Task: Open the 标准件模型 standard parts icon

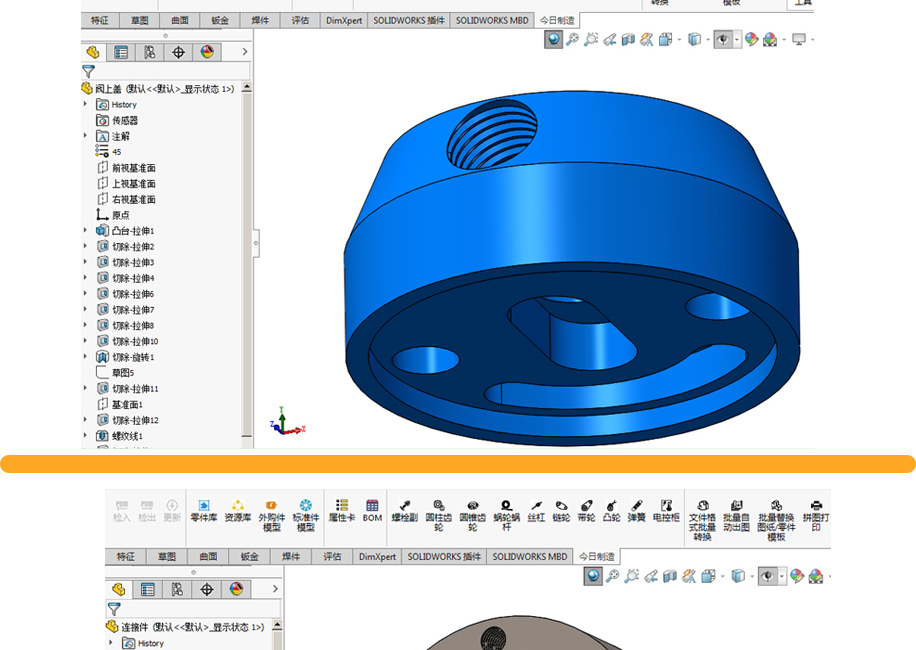Action: click(306, 516)
